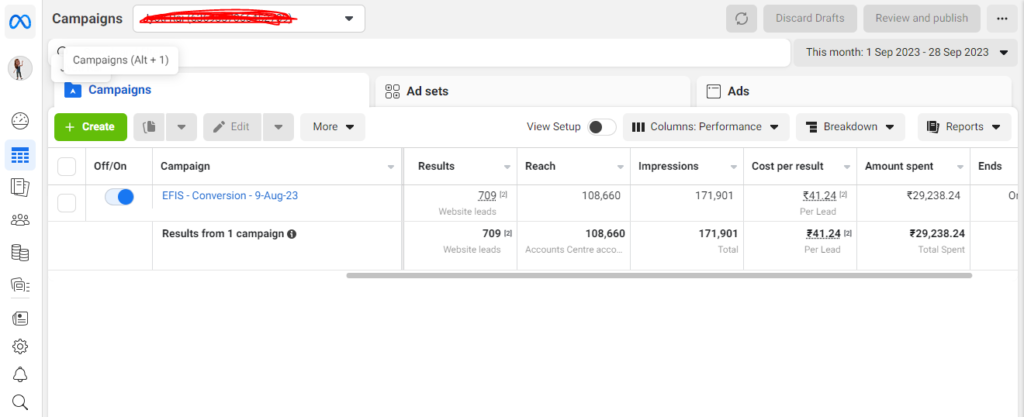The image size is (1024, 417).
Task: Enable the View Setup toggle
Action: [601, 127]
